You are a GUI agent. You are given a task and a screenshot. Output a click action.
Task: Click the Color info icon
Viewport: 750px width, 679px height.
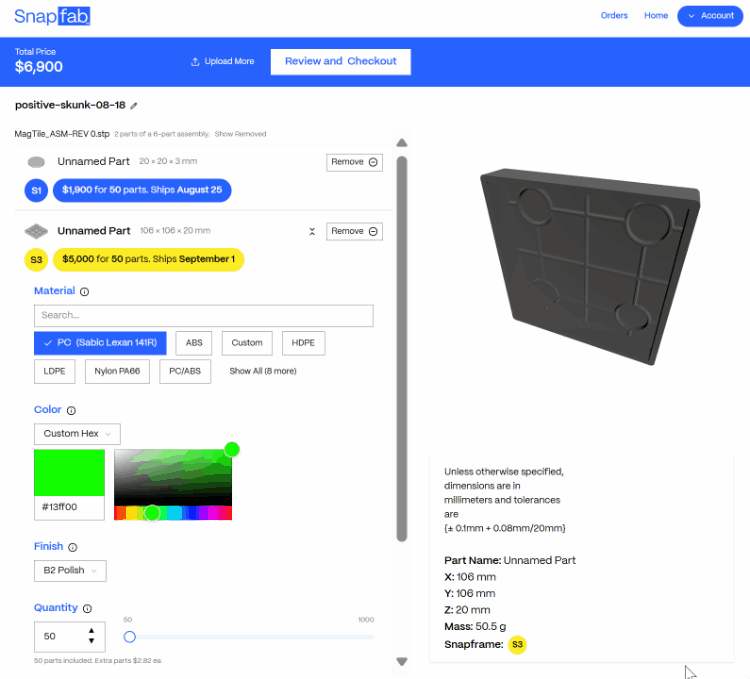(x=71, y=410)
